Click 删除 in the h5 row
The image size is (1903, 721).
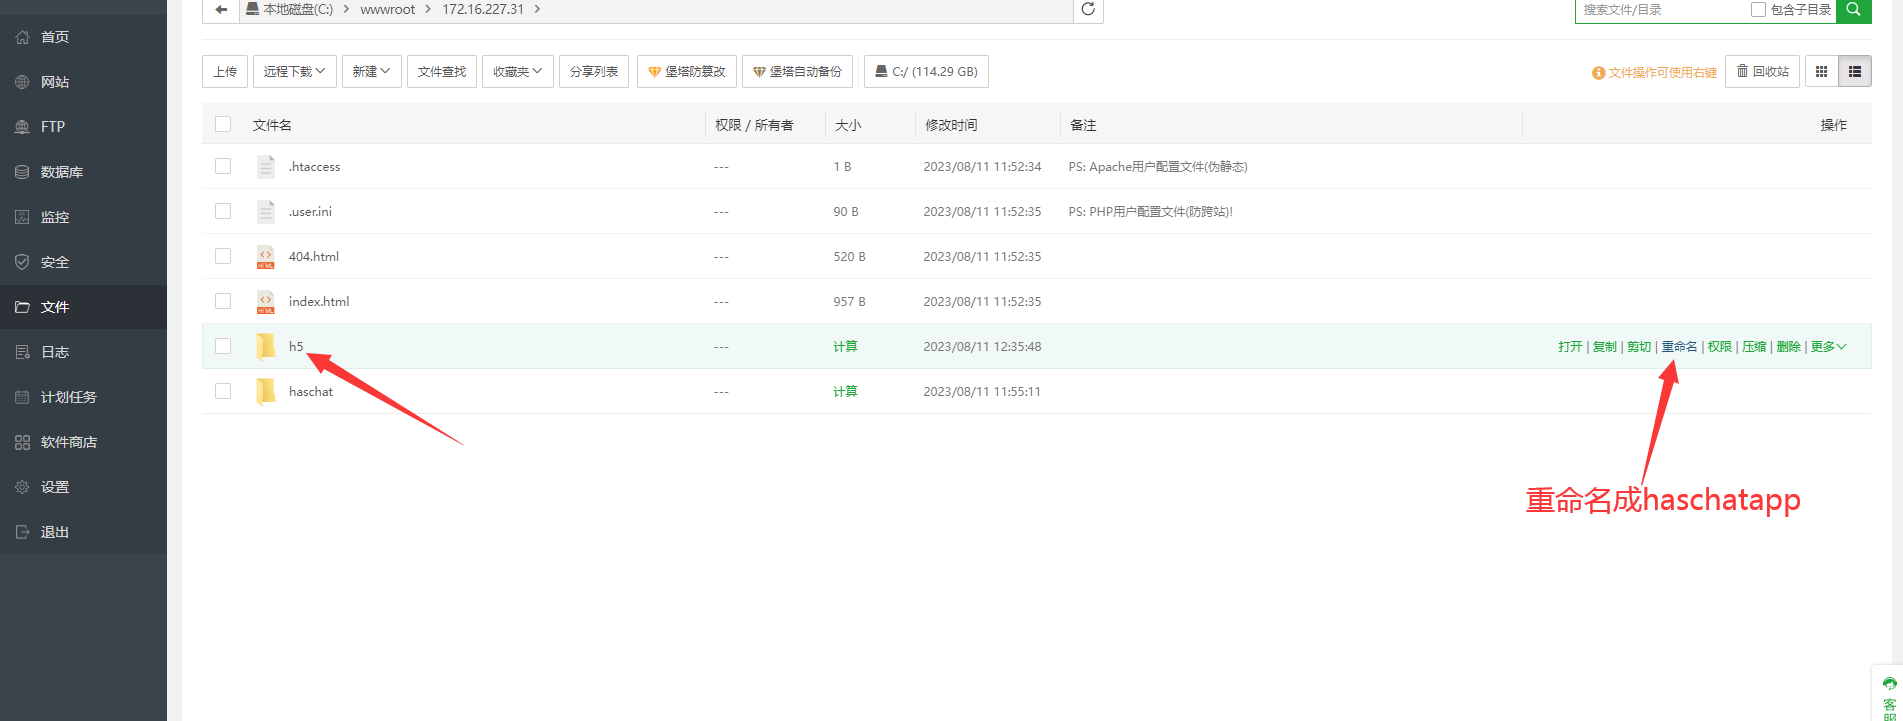[1788, 347]
